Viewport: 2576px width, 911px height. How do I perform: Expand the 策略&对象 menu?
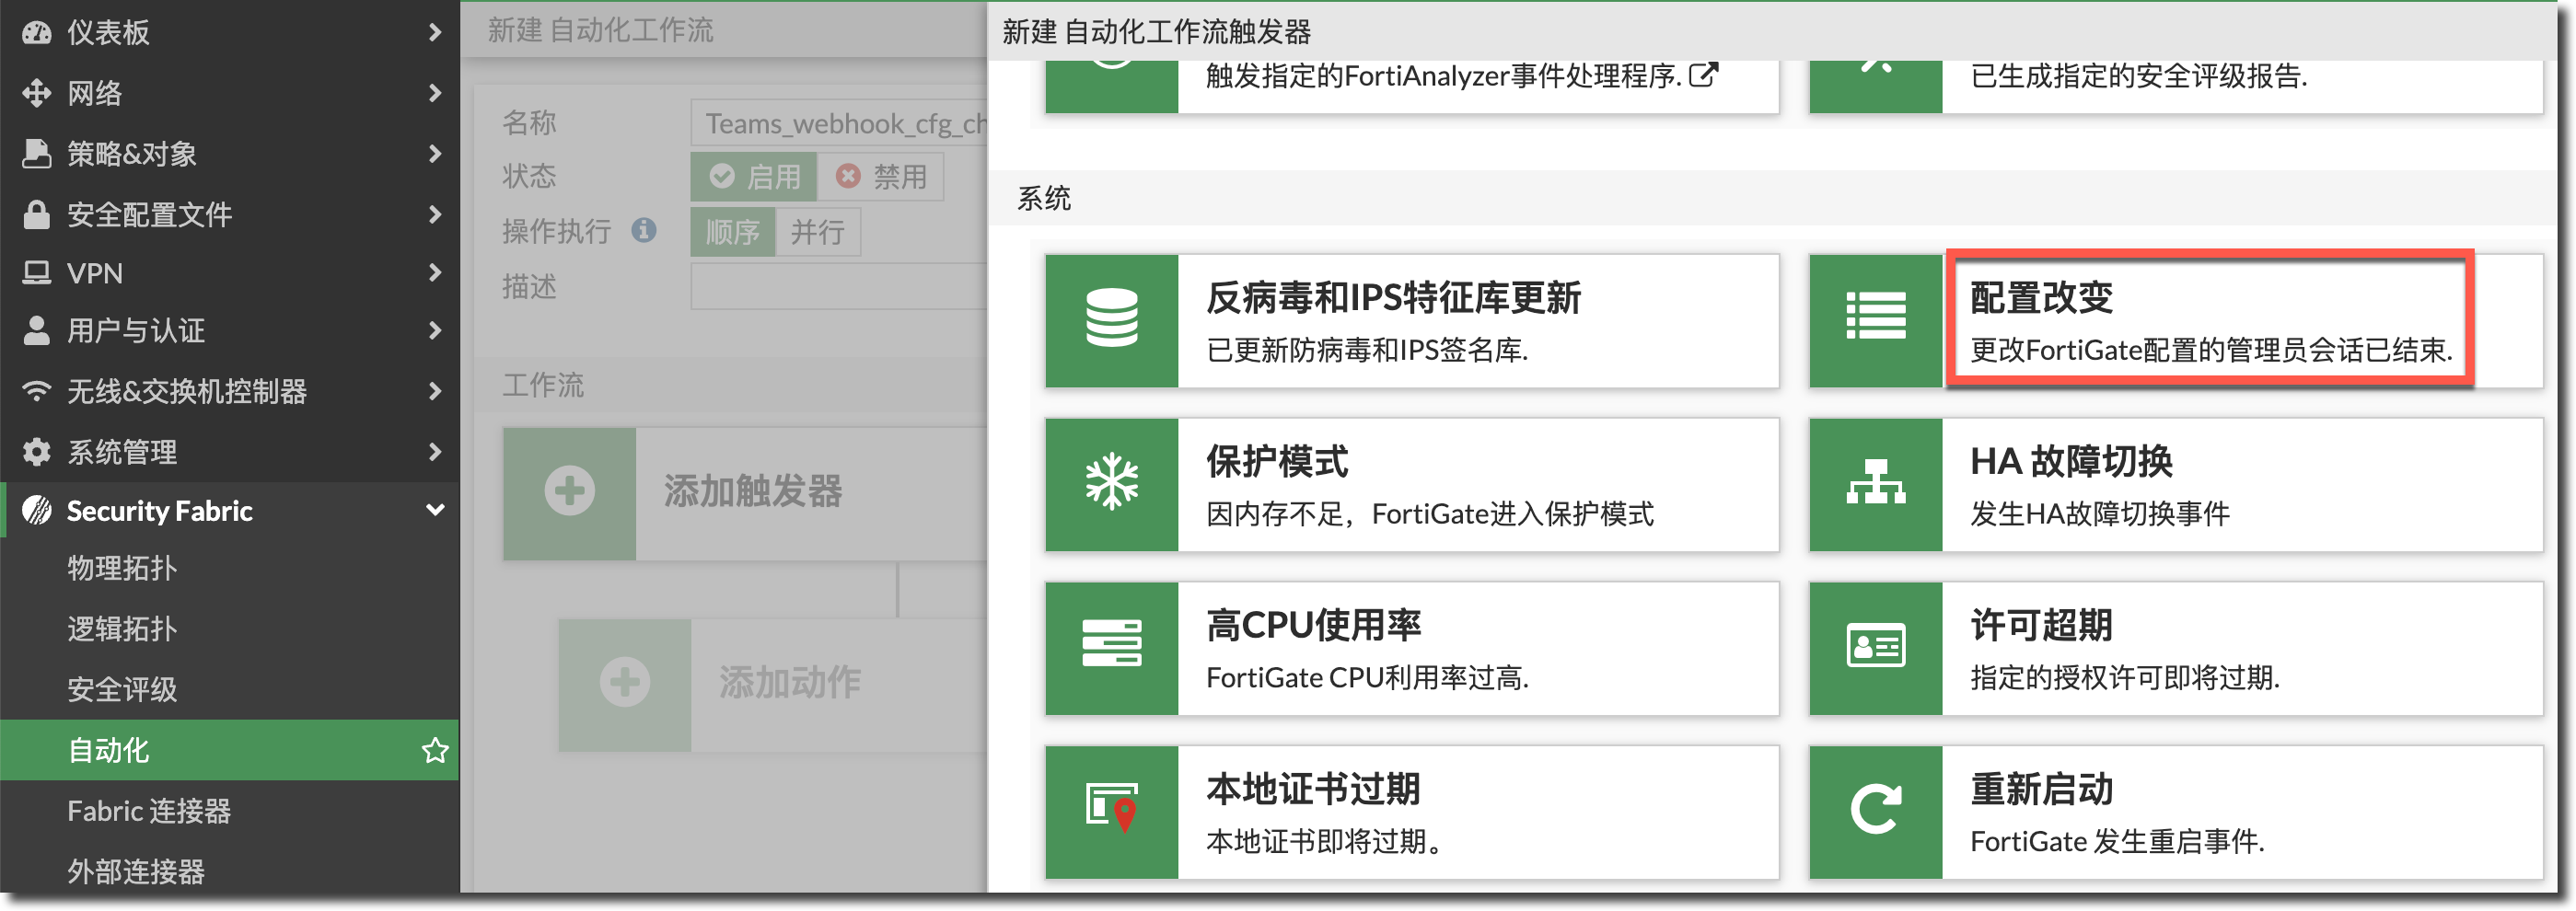[434, 154]
